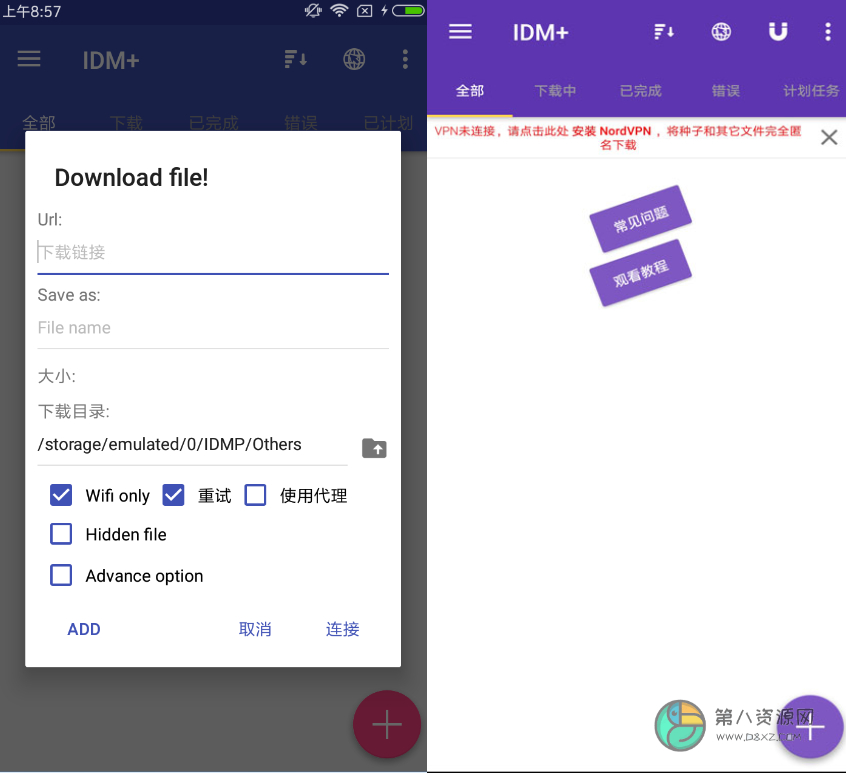Switch to 已完成 tab in purple screen
The width and height of the screenshot is (846, 773).
click(x=640, y=91)
